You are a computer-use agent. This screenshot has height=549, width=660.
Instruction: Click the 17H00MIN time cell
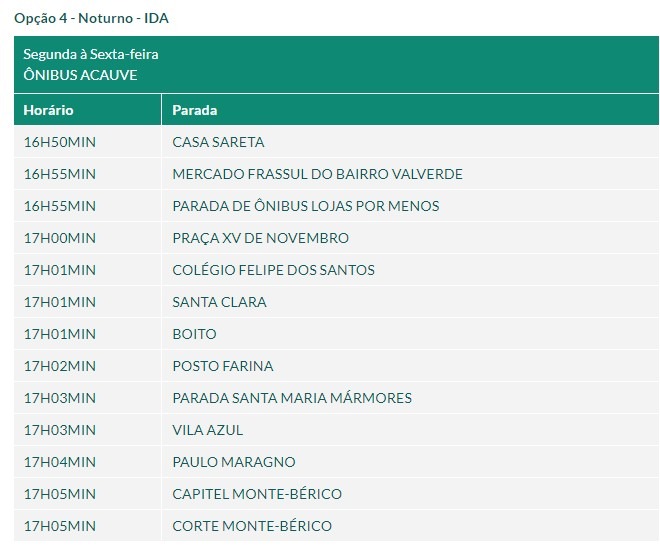pyautogui.click(x=60, y=238)
